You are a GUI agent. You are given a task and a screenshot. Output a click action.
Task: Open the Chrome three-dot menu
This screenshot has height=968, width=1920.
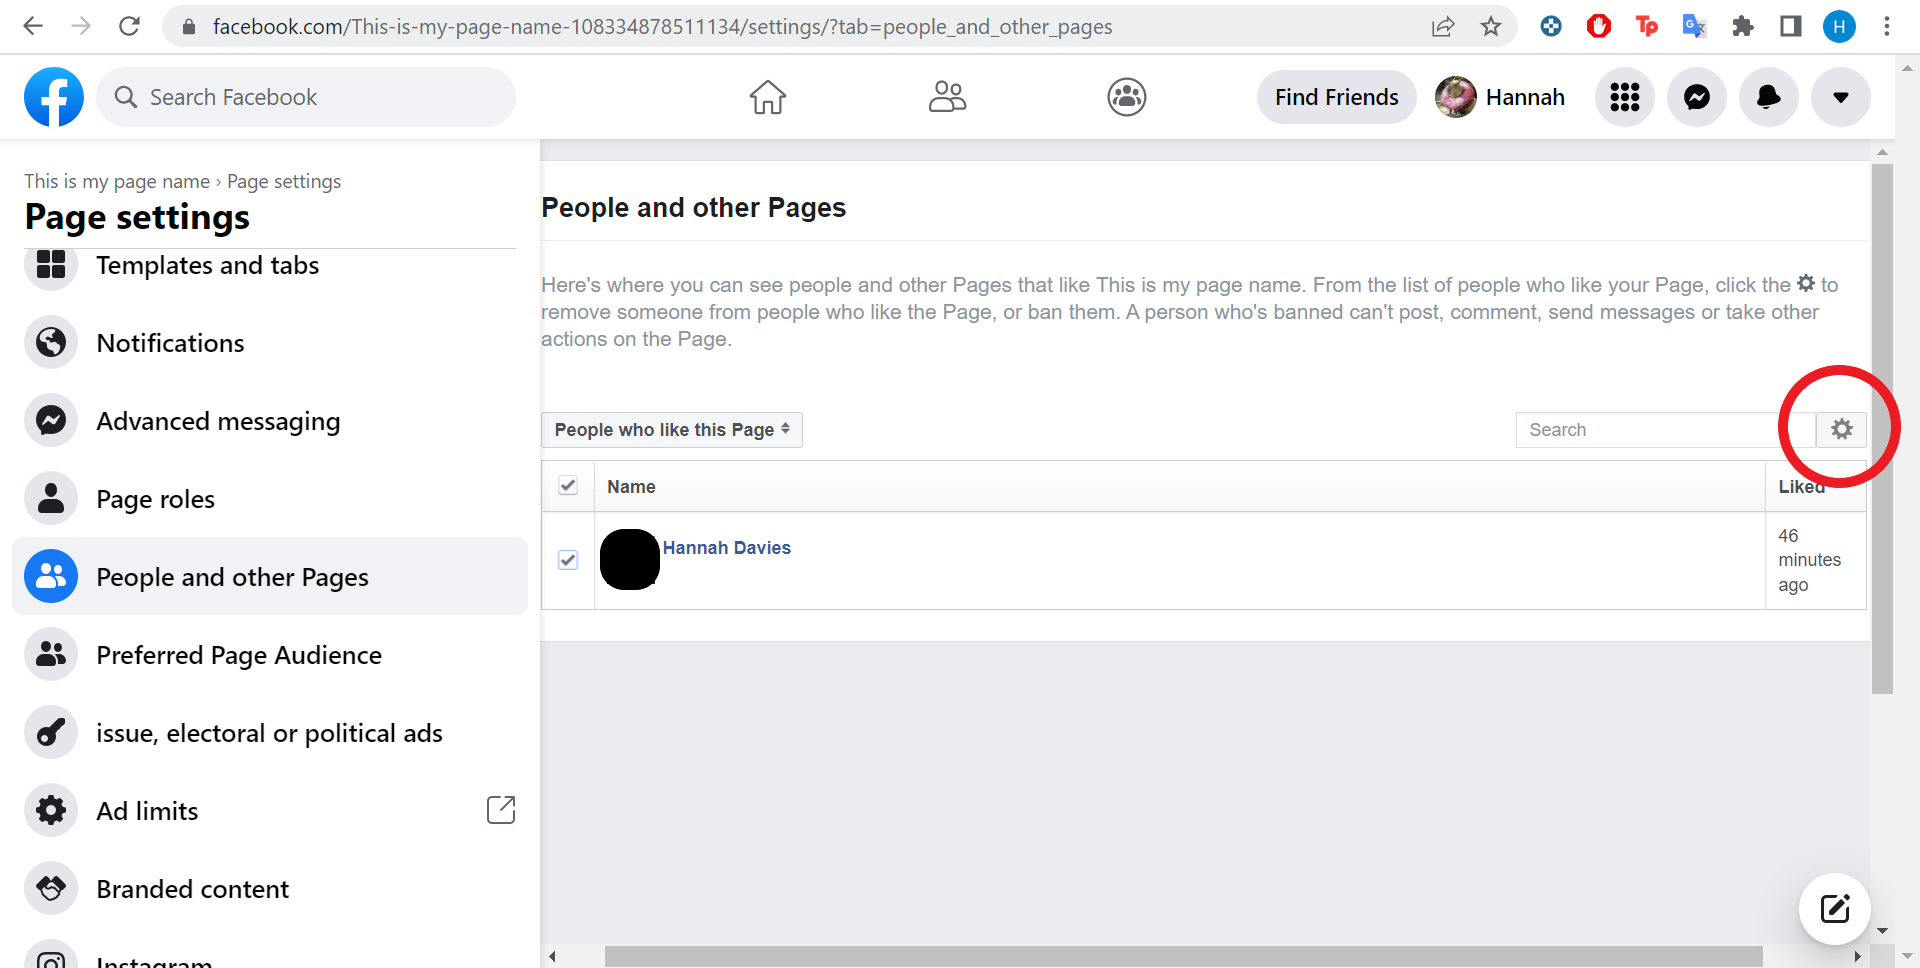1887,27
